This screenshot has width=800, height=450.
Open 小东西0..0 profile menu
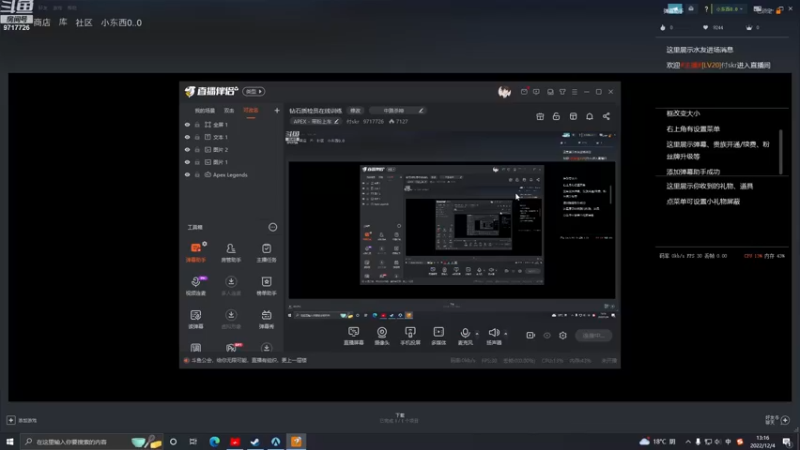point(121,22)
